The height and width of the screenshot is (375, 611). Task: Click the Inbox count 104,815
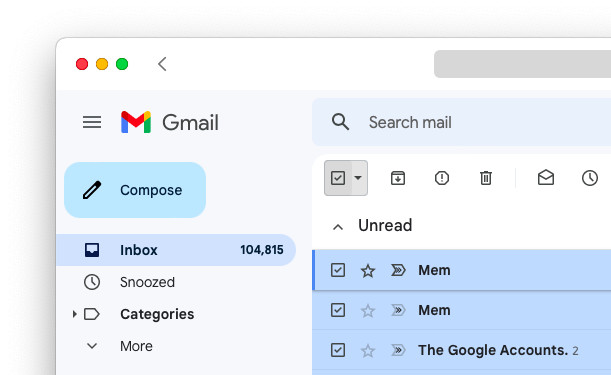[262, 250]
